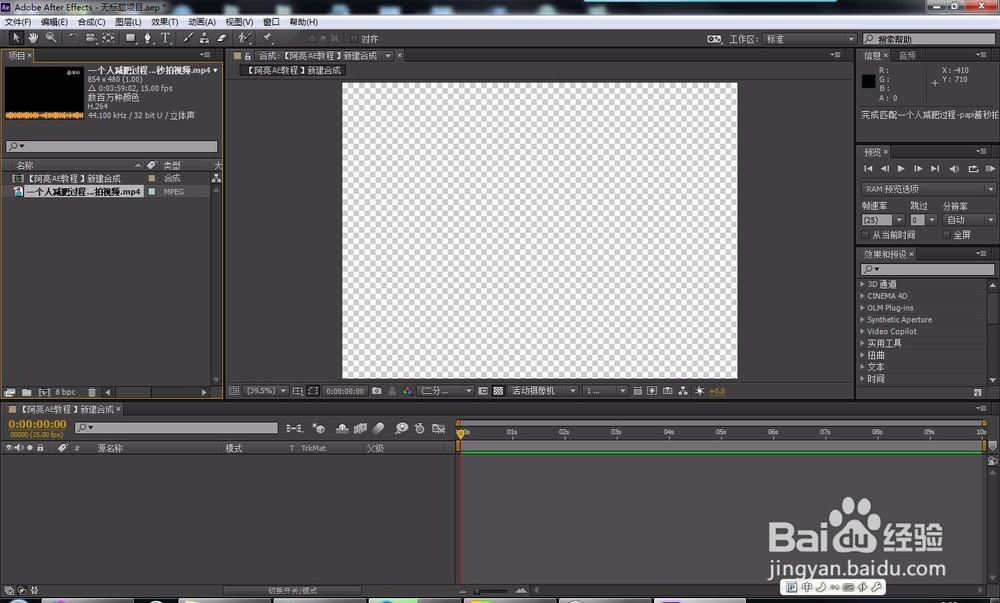Open the 帧速率 (25) dropdown
Image resolution: width=1000 pixels, height=603 pixels.
(x=883, y=220)
